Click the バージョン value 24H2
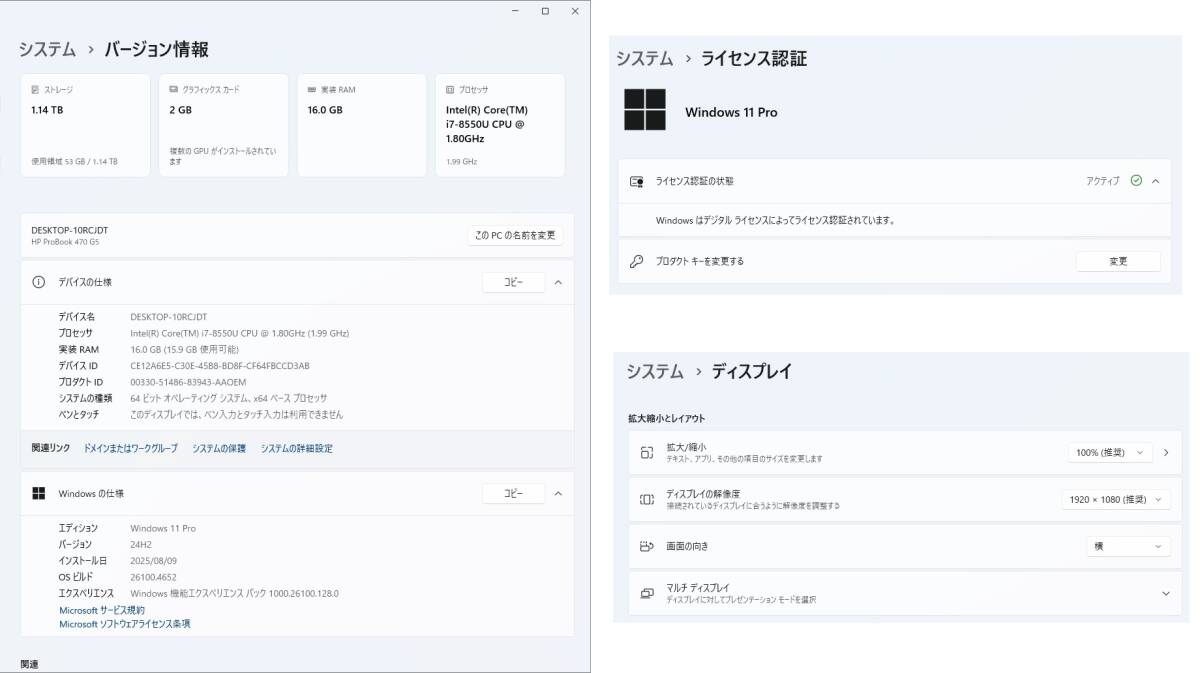The width and height of the screenshot is (1200, 673). (141, 544)
